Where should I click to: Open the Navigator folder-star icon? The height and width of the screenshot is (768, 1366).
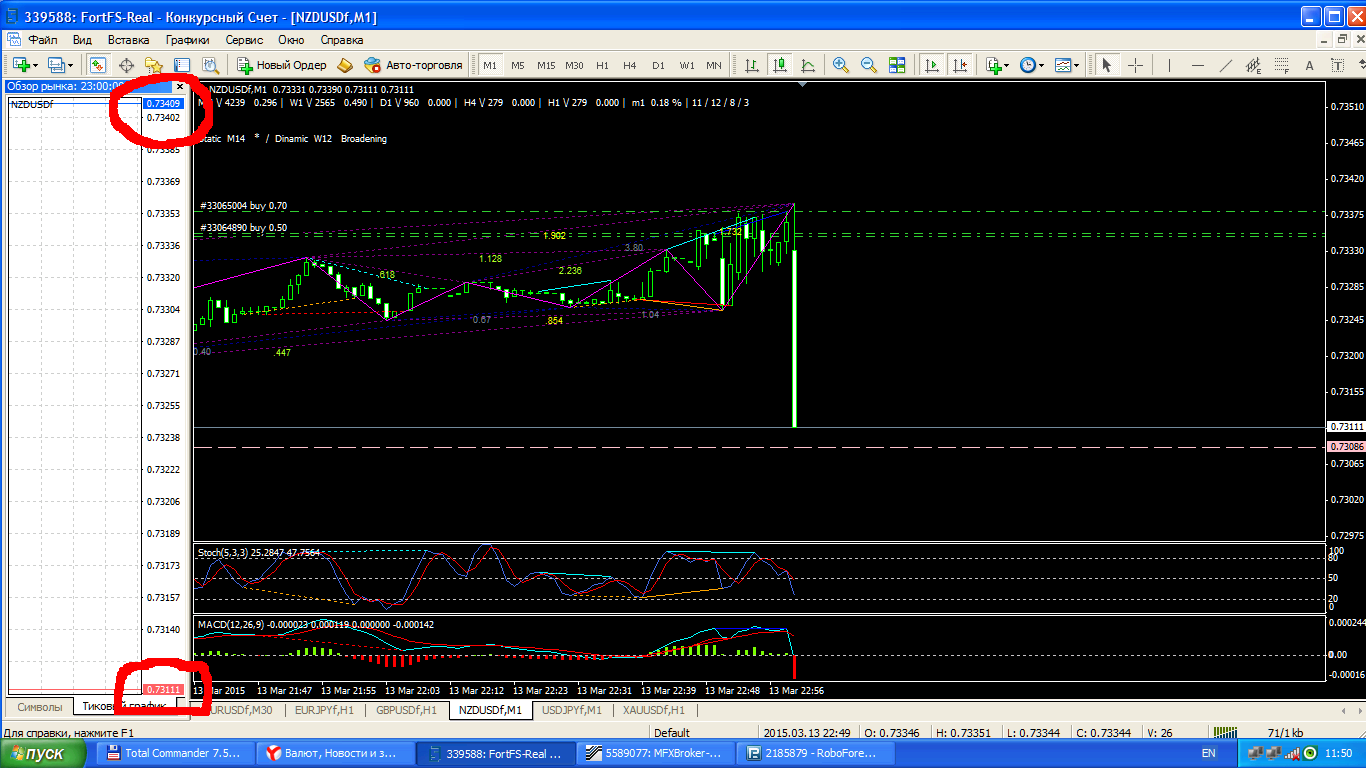[x=153, y=65]
